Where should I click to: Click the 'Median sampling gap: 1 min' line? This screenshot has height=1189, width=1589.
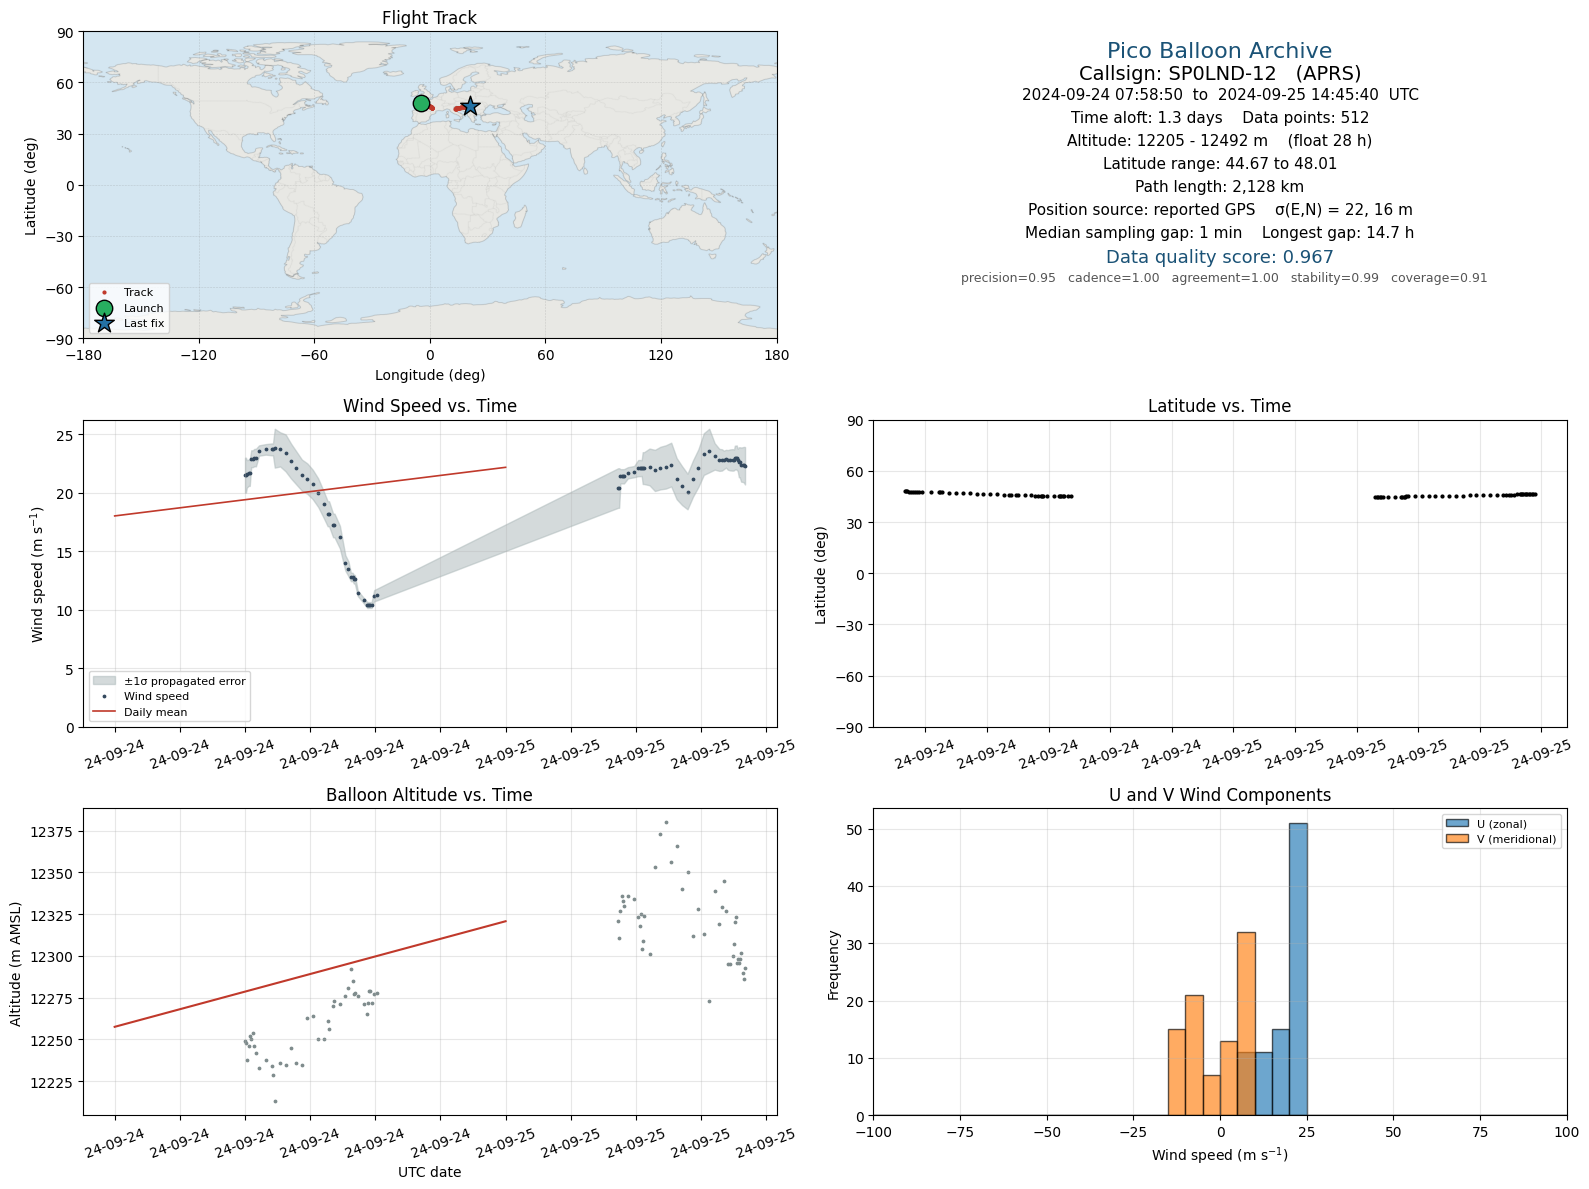pos(1219,233)
